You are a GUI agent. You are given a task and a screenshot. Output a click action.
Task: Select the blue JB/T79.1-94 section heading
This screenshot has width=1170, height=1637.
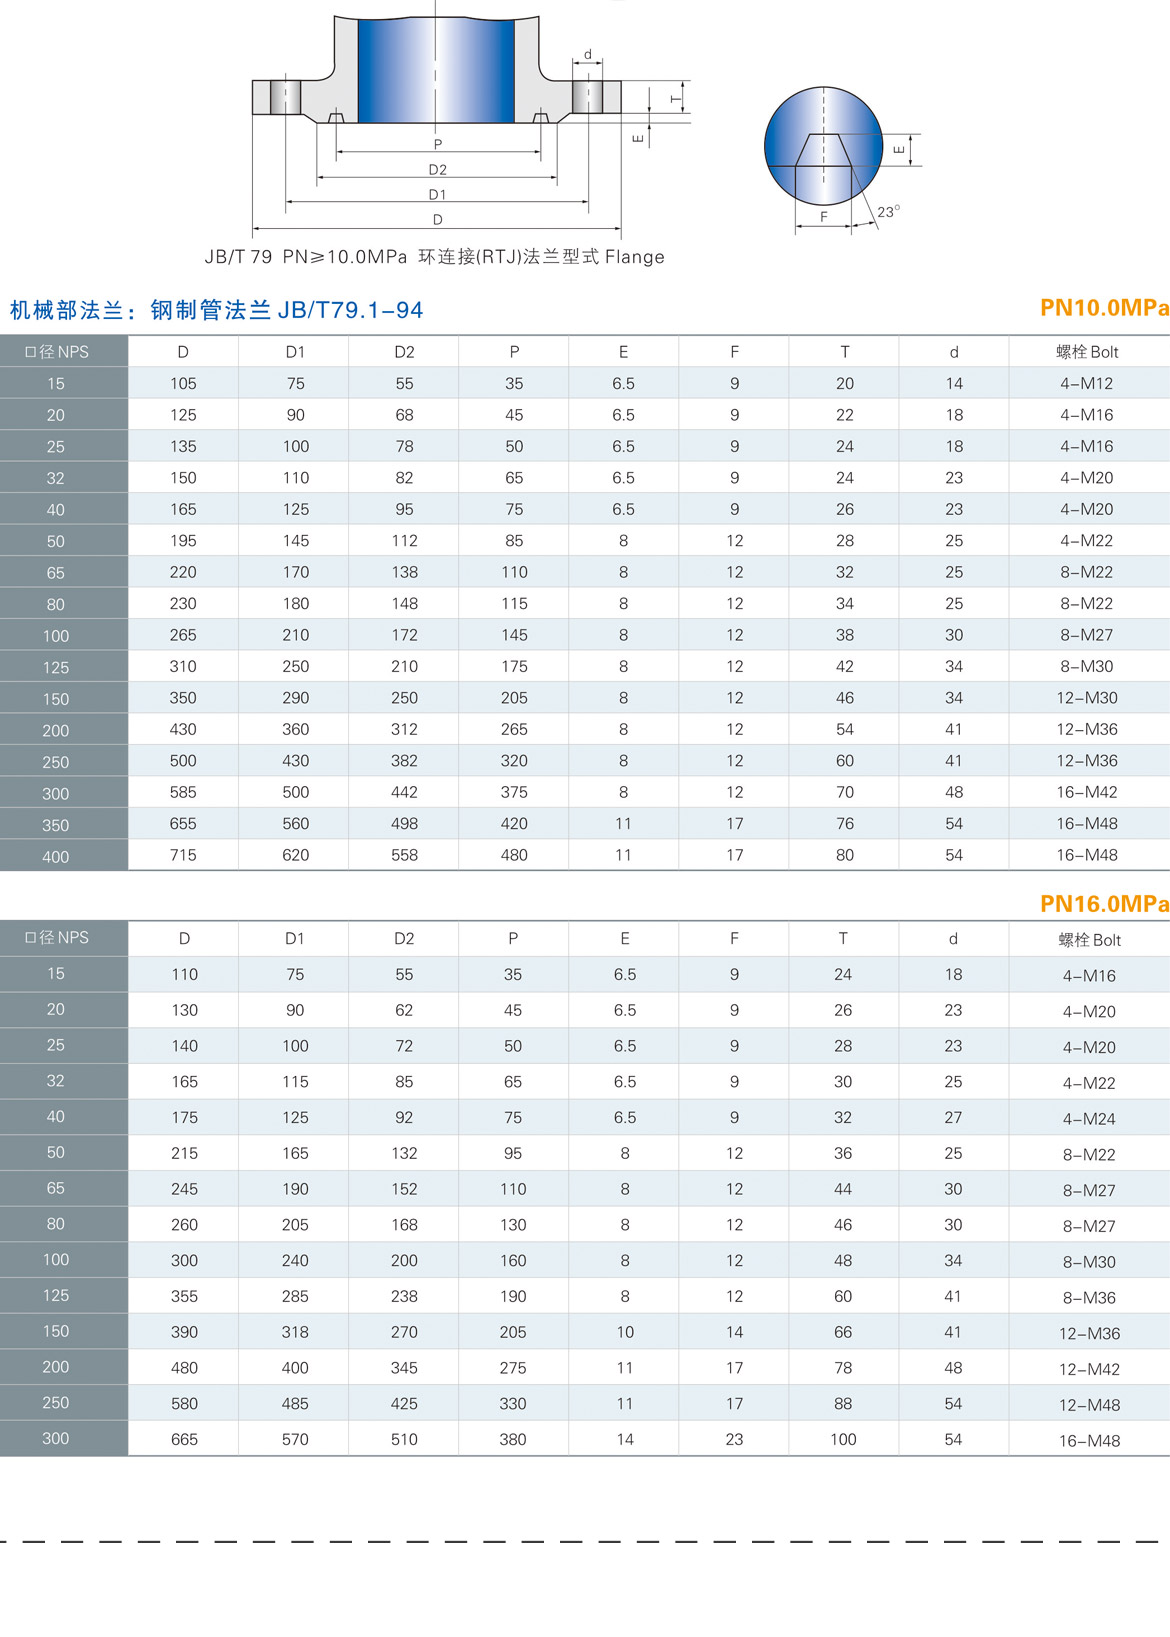(216, 310)
